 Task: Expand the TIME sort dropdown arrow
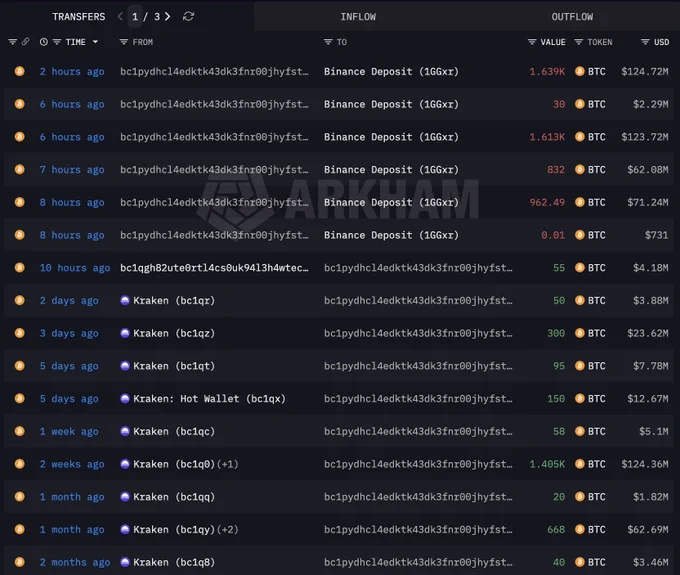coord(95,42)
